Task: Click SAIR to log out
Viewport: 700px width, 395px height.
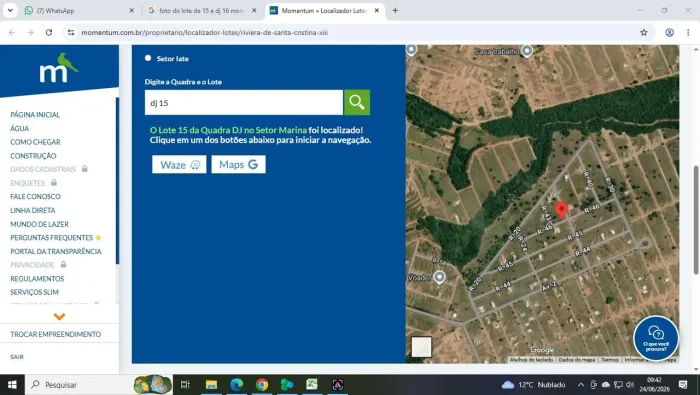Action: tap(17, 357)
